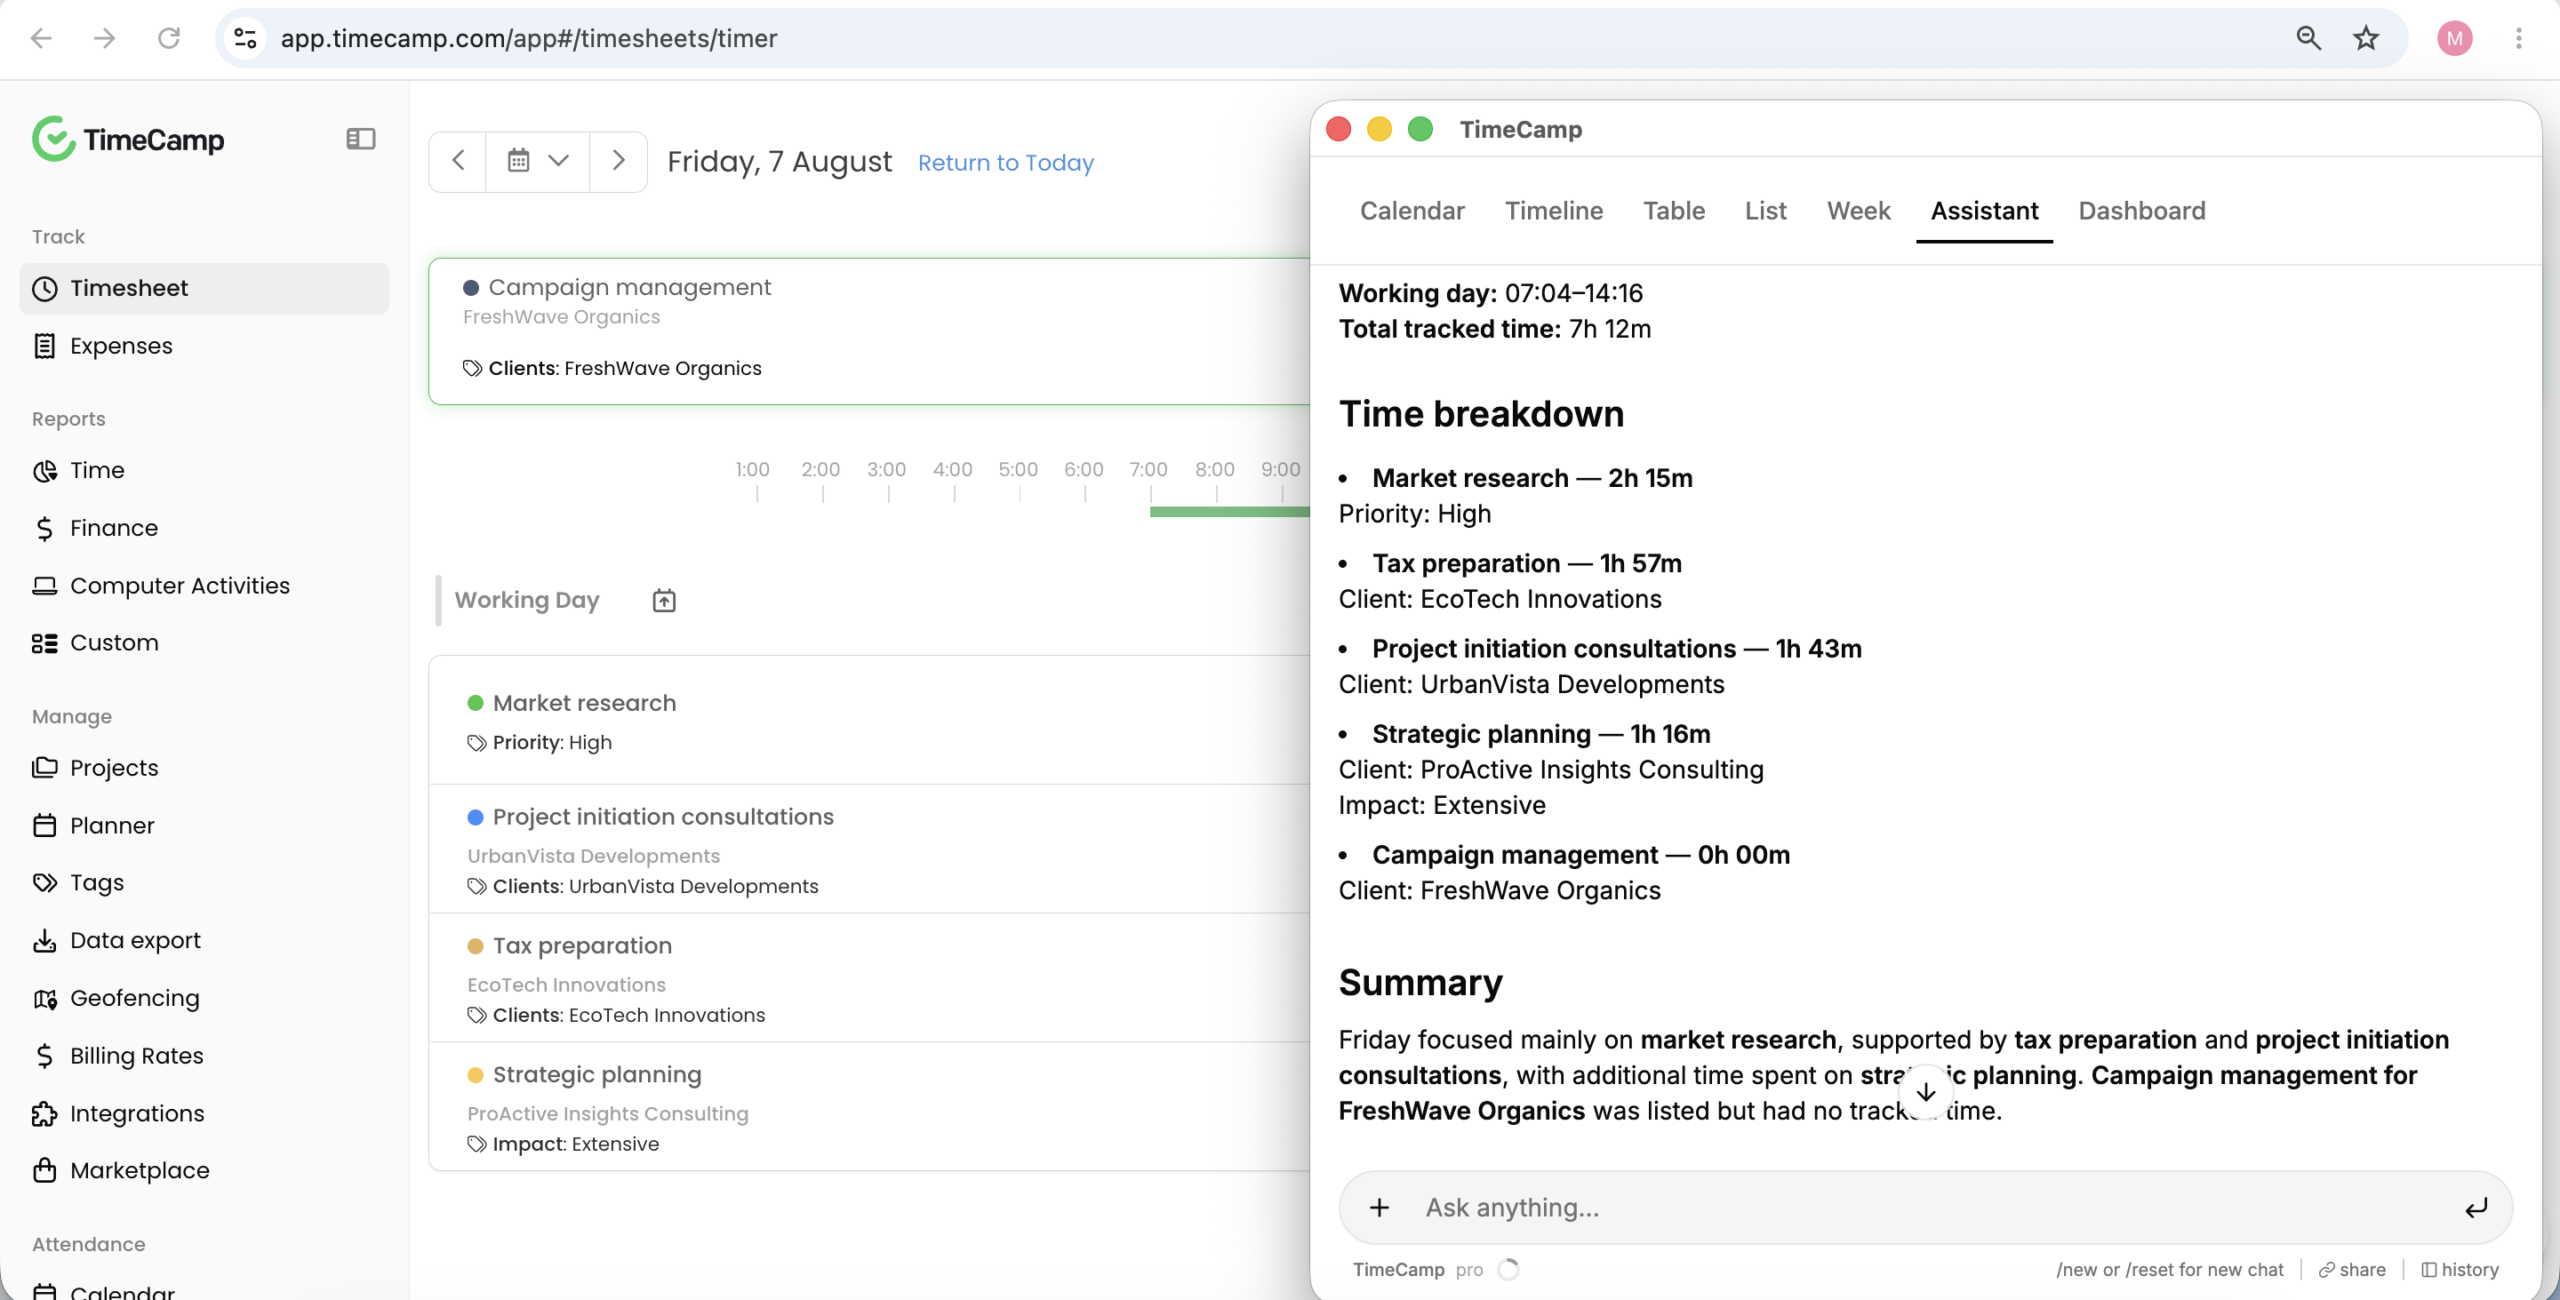
Task: Open Custom reports item
Action: tap(204, 643)
